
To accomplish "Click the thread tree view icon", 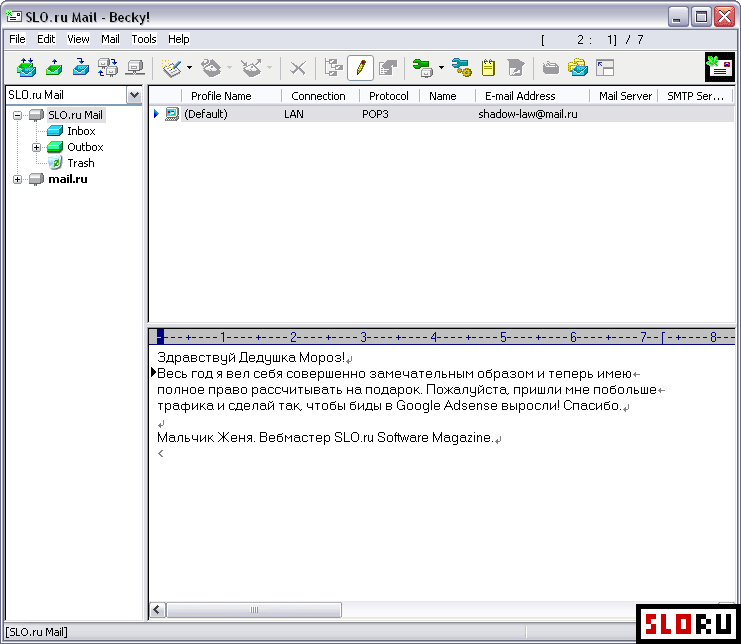I will [333, 68].
